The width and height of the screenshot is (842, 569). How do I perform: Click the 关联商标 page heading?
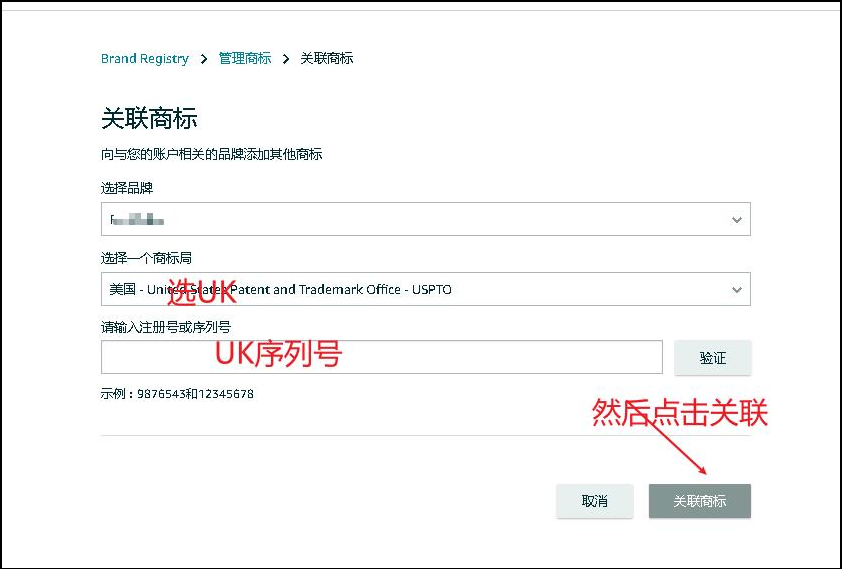[x=149, y=119]
